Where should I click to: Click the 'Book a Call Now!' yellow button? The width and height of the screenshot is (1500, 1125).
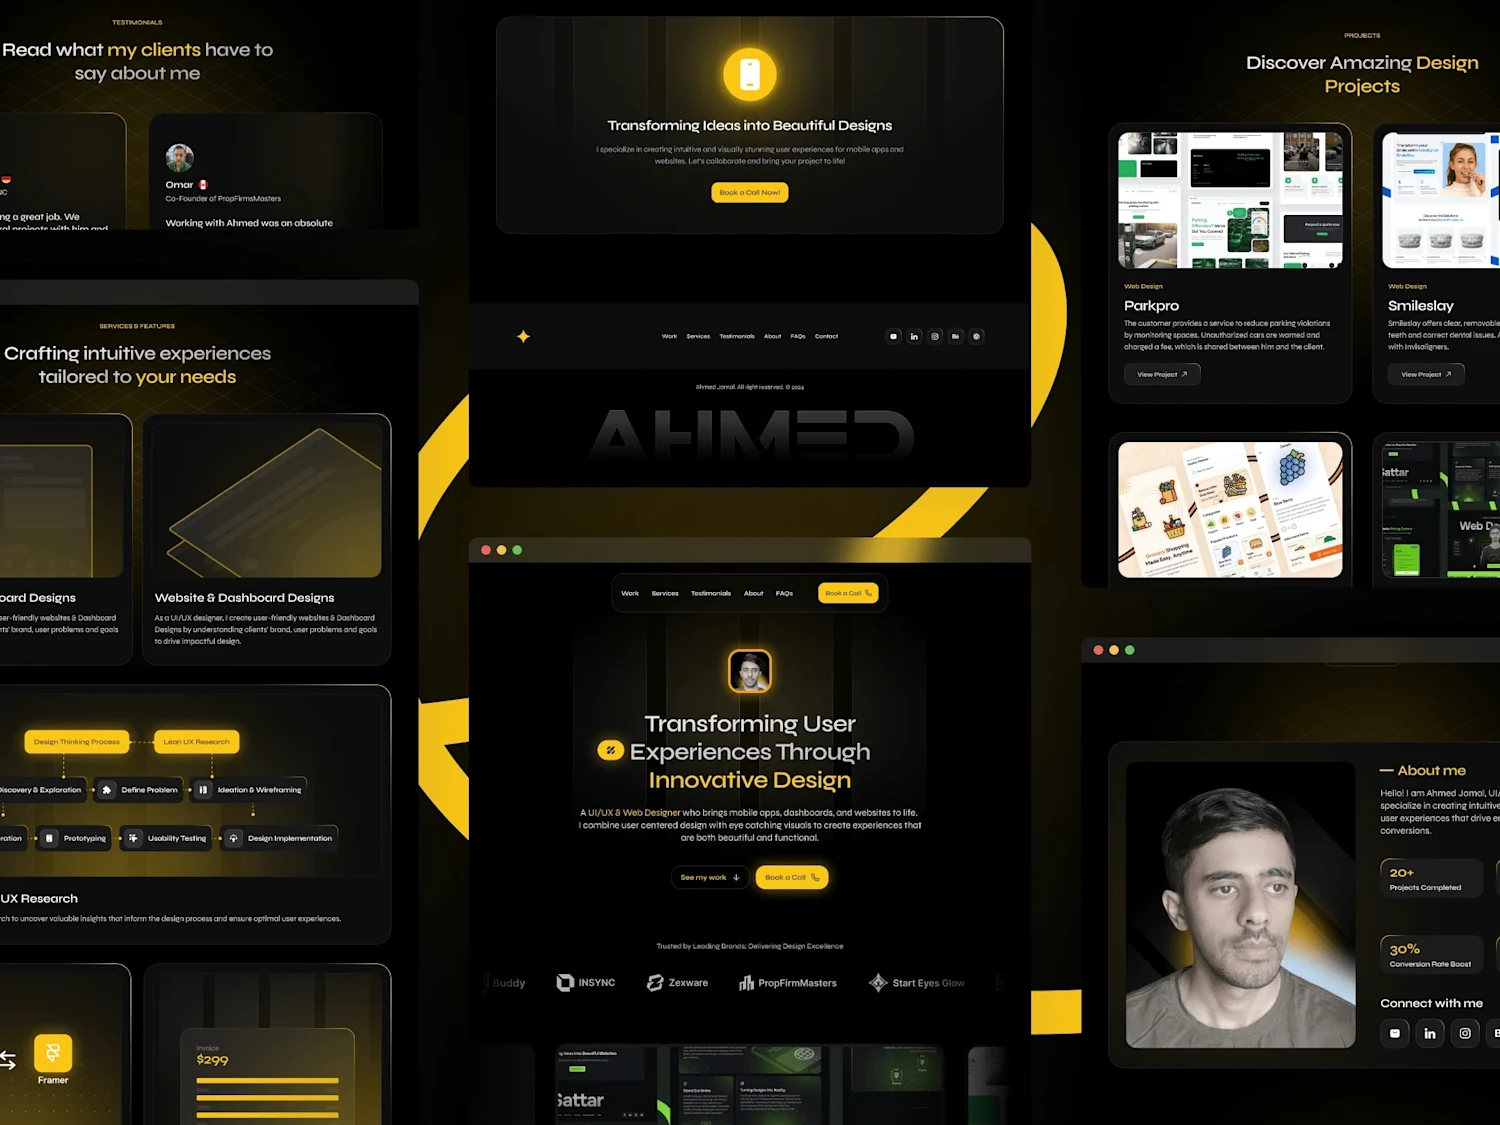coord(750,192)
